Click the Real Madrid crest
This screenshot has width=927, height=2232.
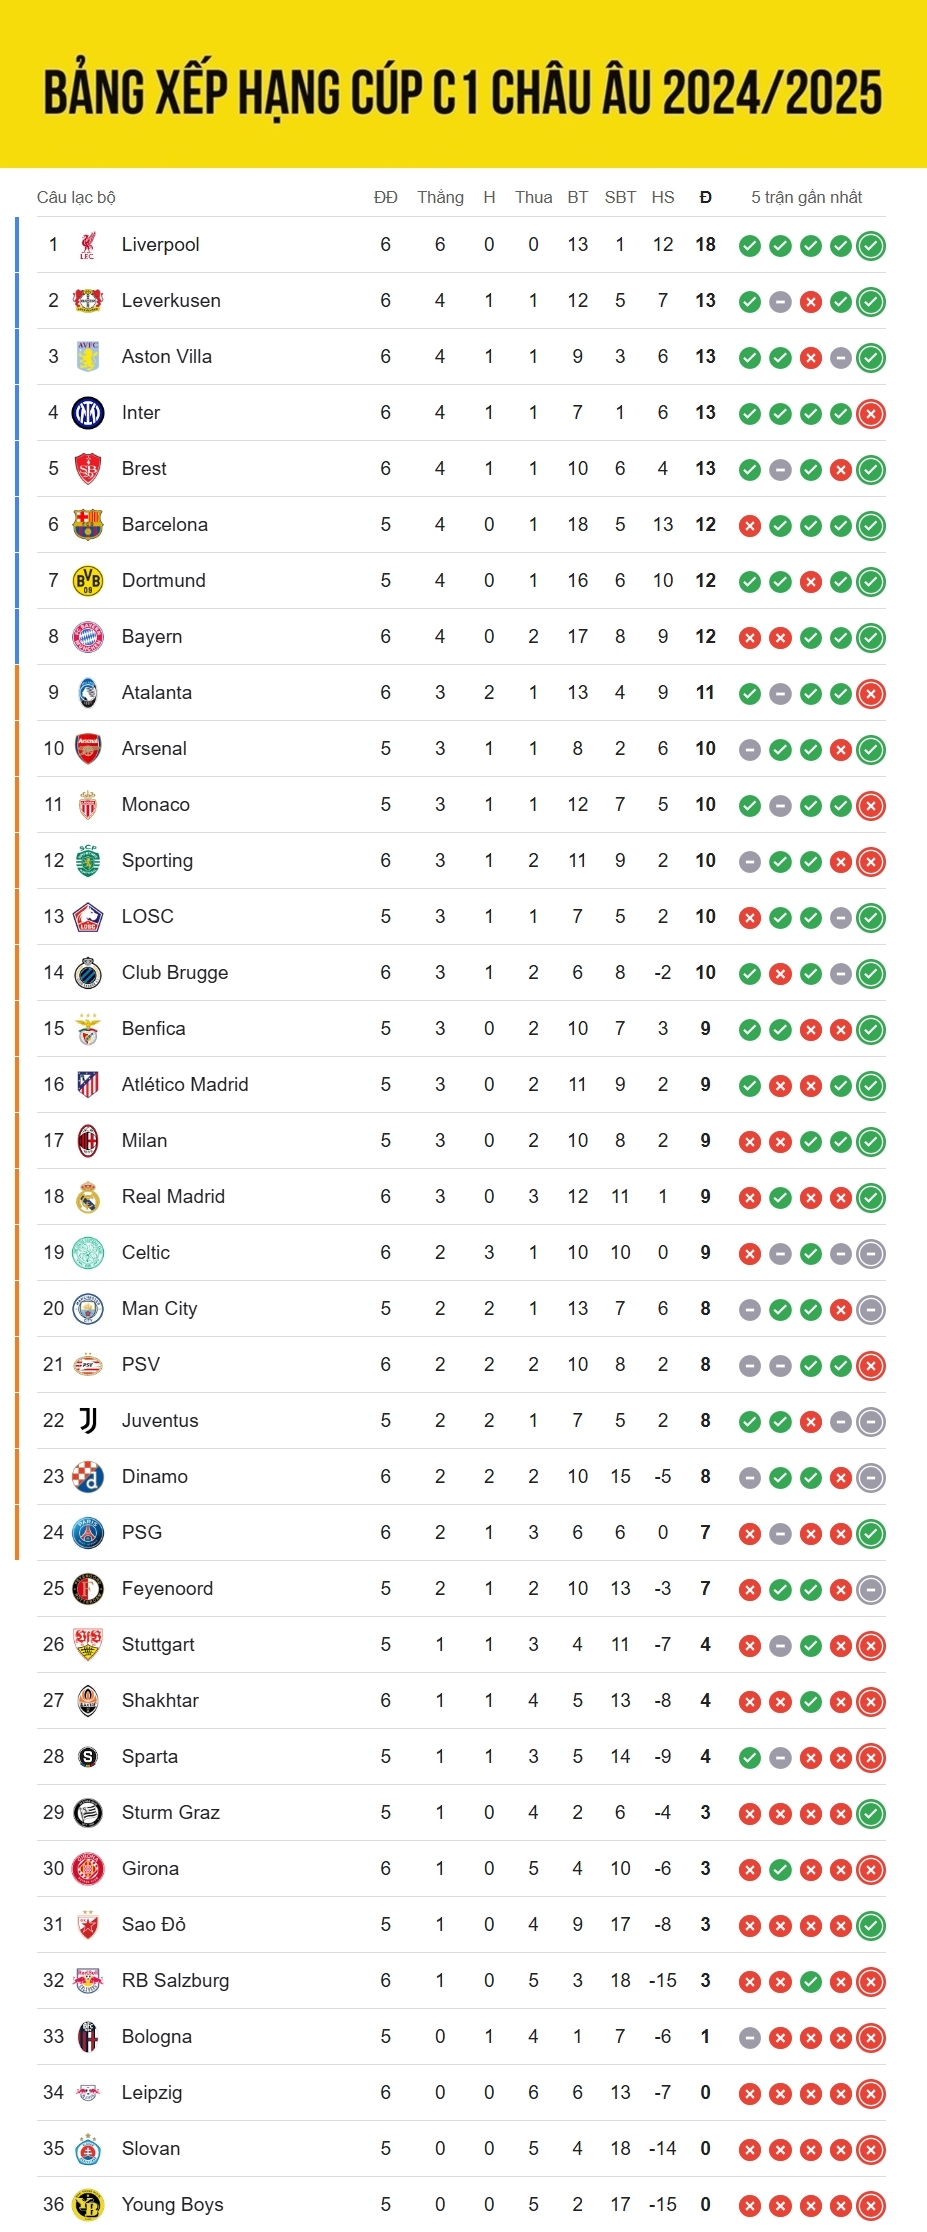tap(88, 1197)
